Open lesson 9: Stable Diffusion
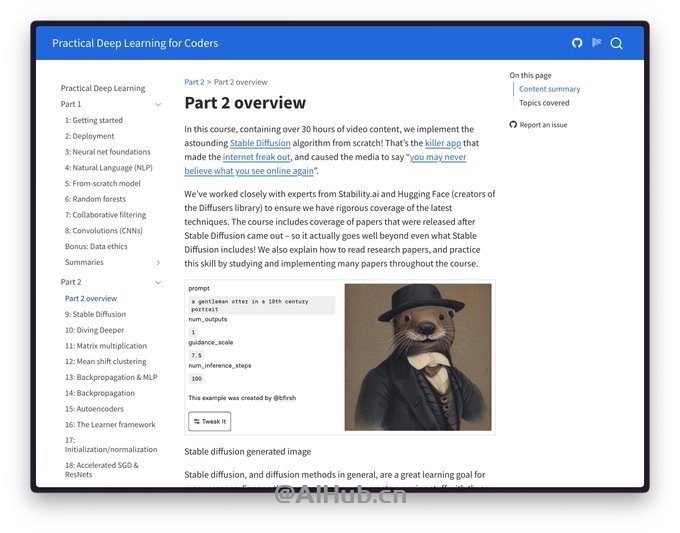The image size is (680, 533). point(95,314)
